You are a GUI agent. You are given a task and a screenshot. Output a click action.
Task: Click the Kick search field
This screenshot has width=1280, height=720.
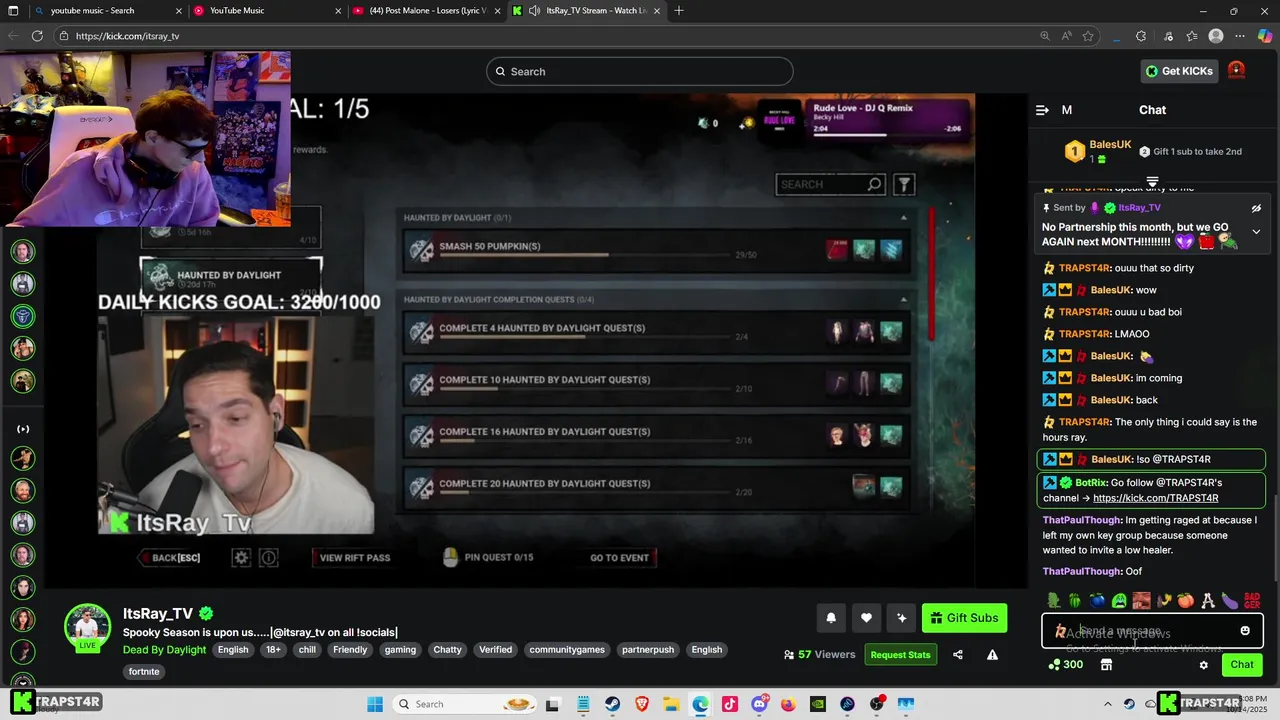pos(640,71)
